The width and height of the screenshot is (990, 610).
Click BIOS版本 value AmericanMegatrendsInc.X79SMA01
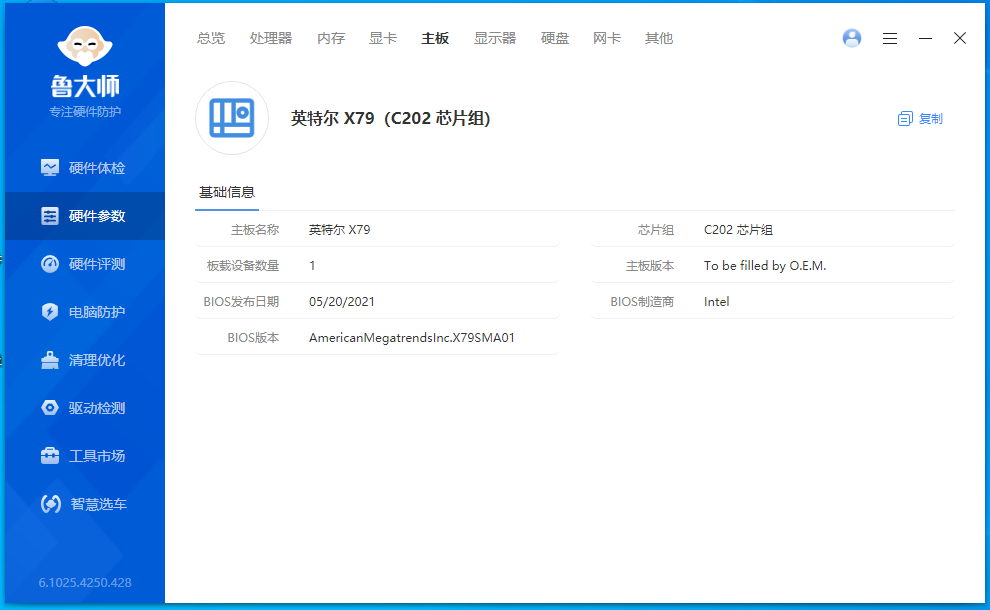pyautogui.click(x=412, y=338)
